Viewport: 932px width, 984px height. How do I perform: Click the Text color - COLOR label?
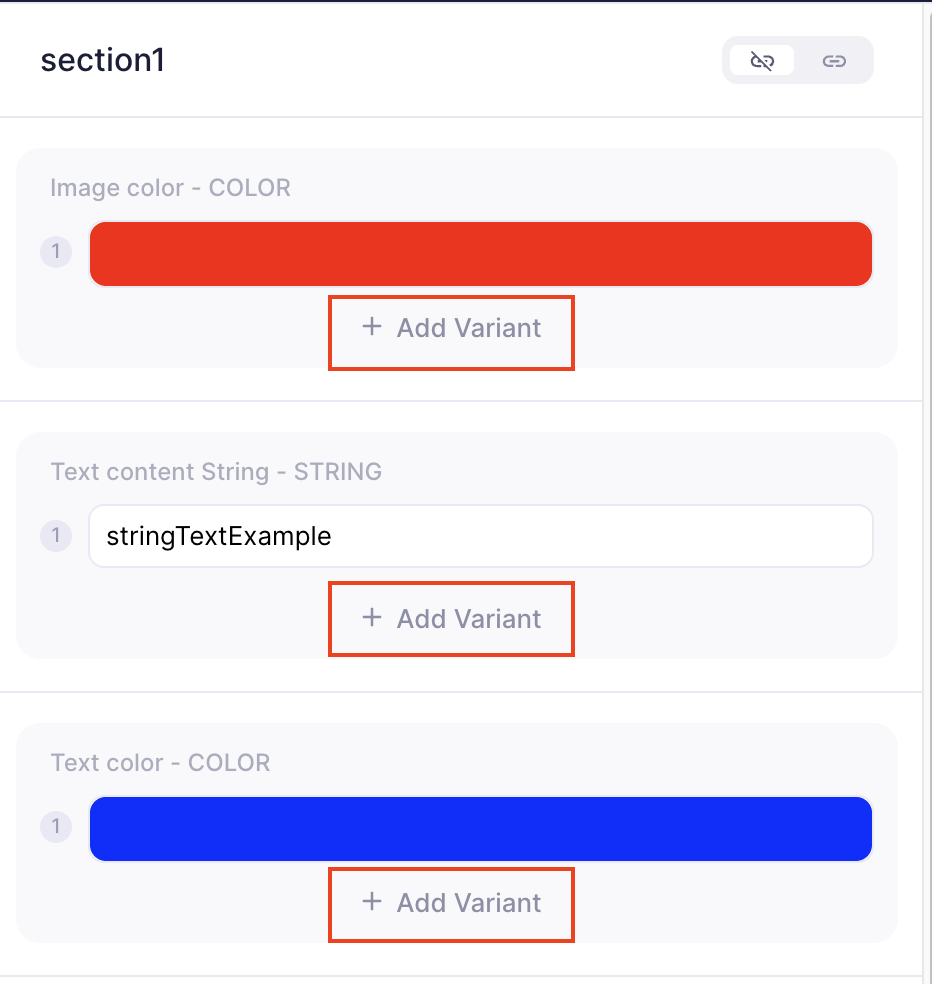[160, 762]
